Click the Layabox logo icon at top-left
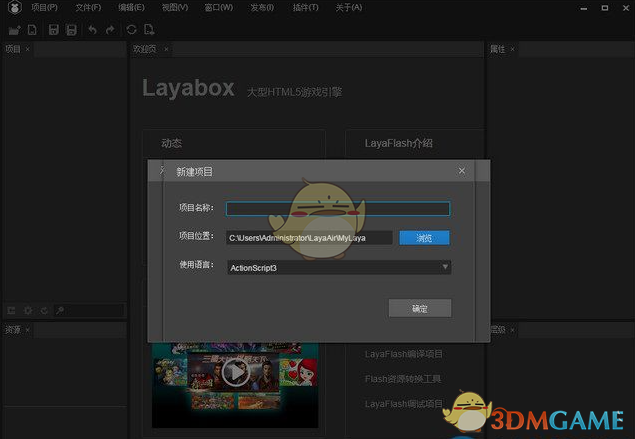 tap(12, 8)
